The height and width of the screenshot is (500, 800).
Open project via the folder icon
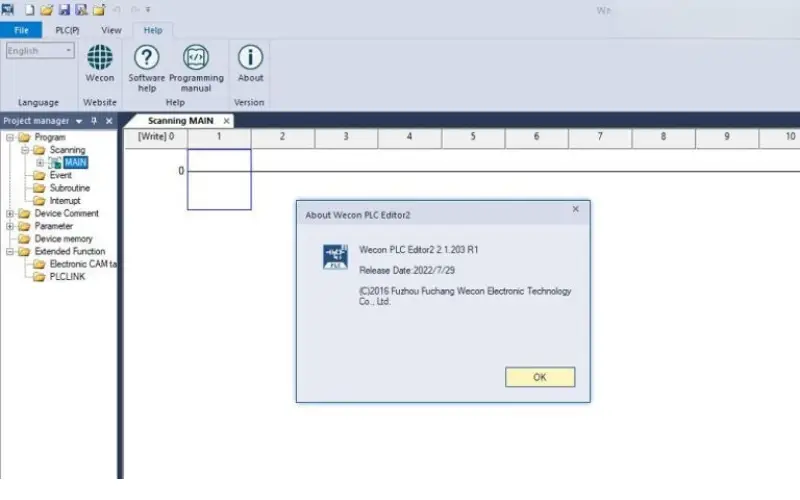pyautogui.click(x=47, y=10)
